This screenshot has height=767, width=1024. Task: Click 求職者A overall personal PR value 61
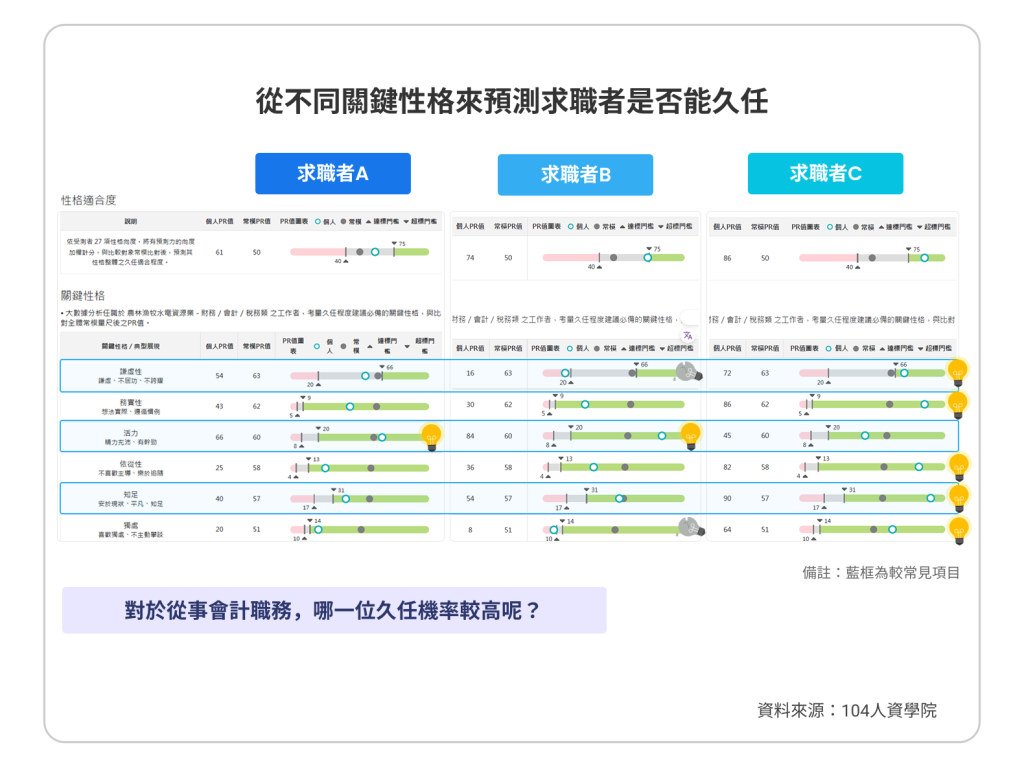click(x=219, y=252)
